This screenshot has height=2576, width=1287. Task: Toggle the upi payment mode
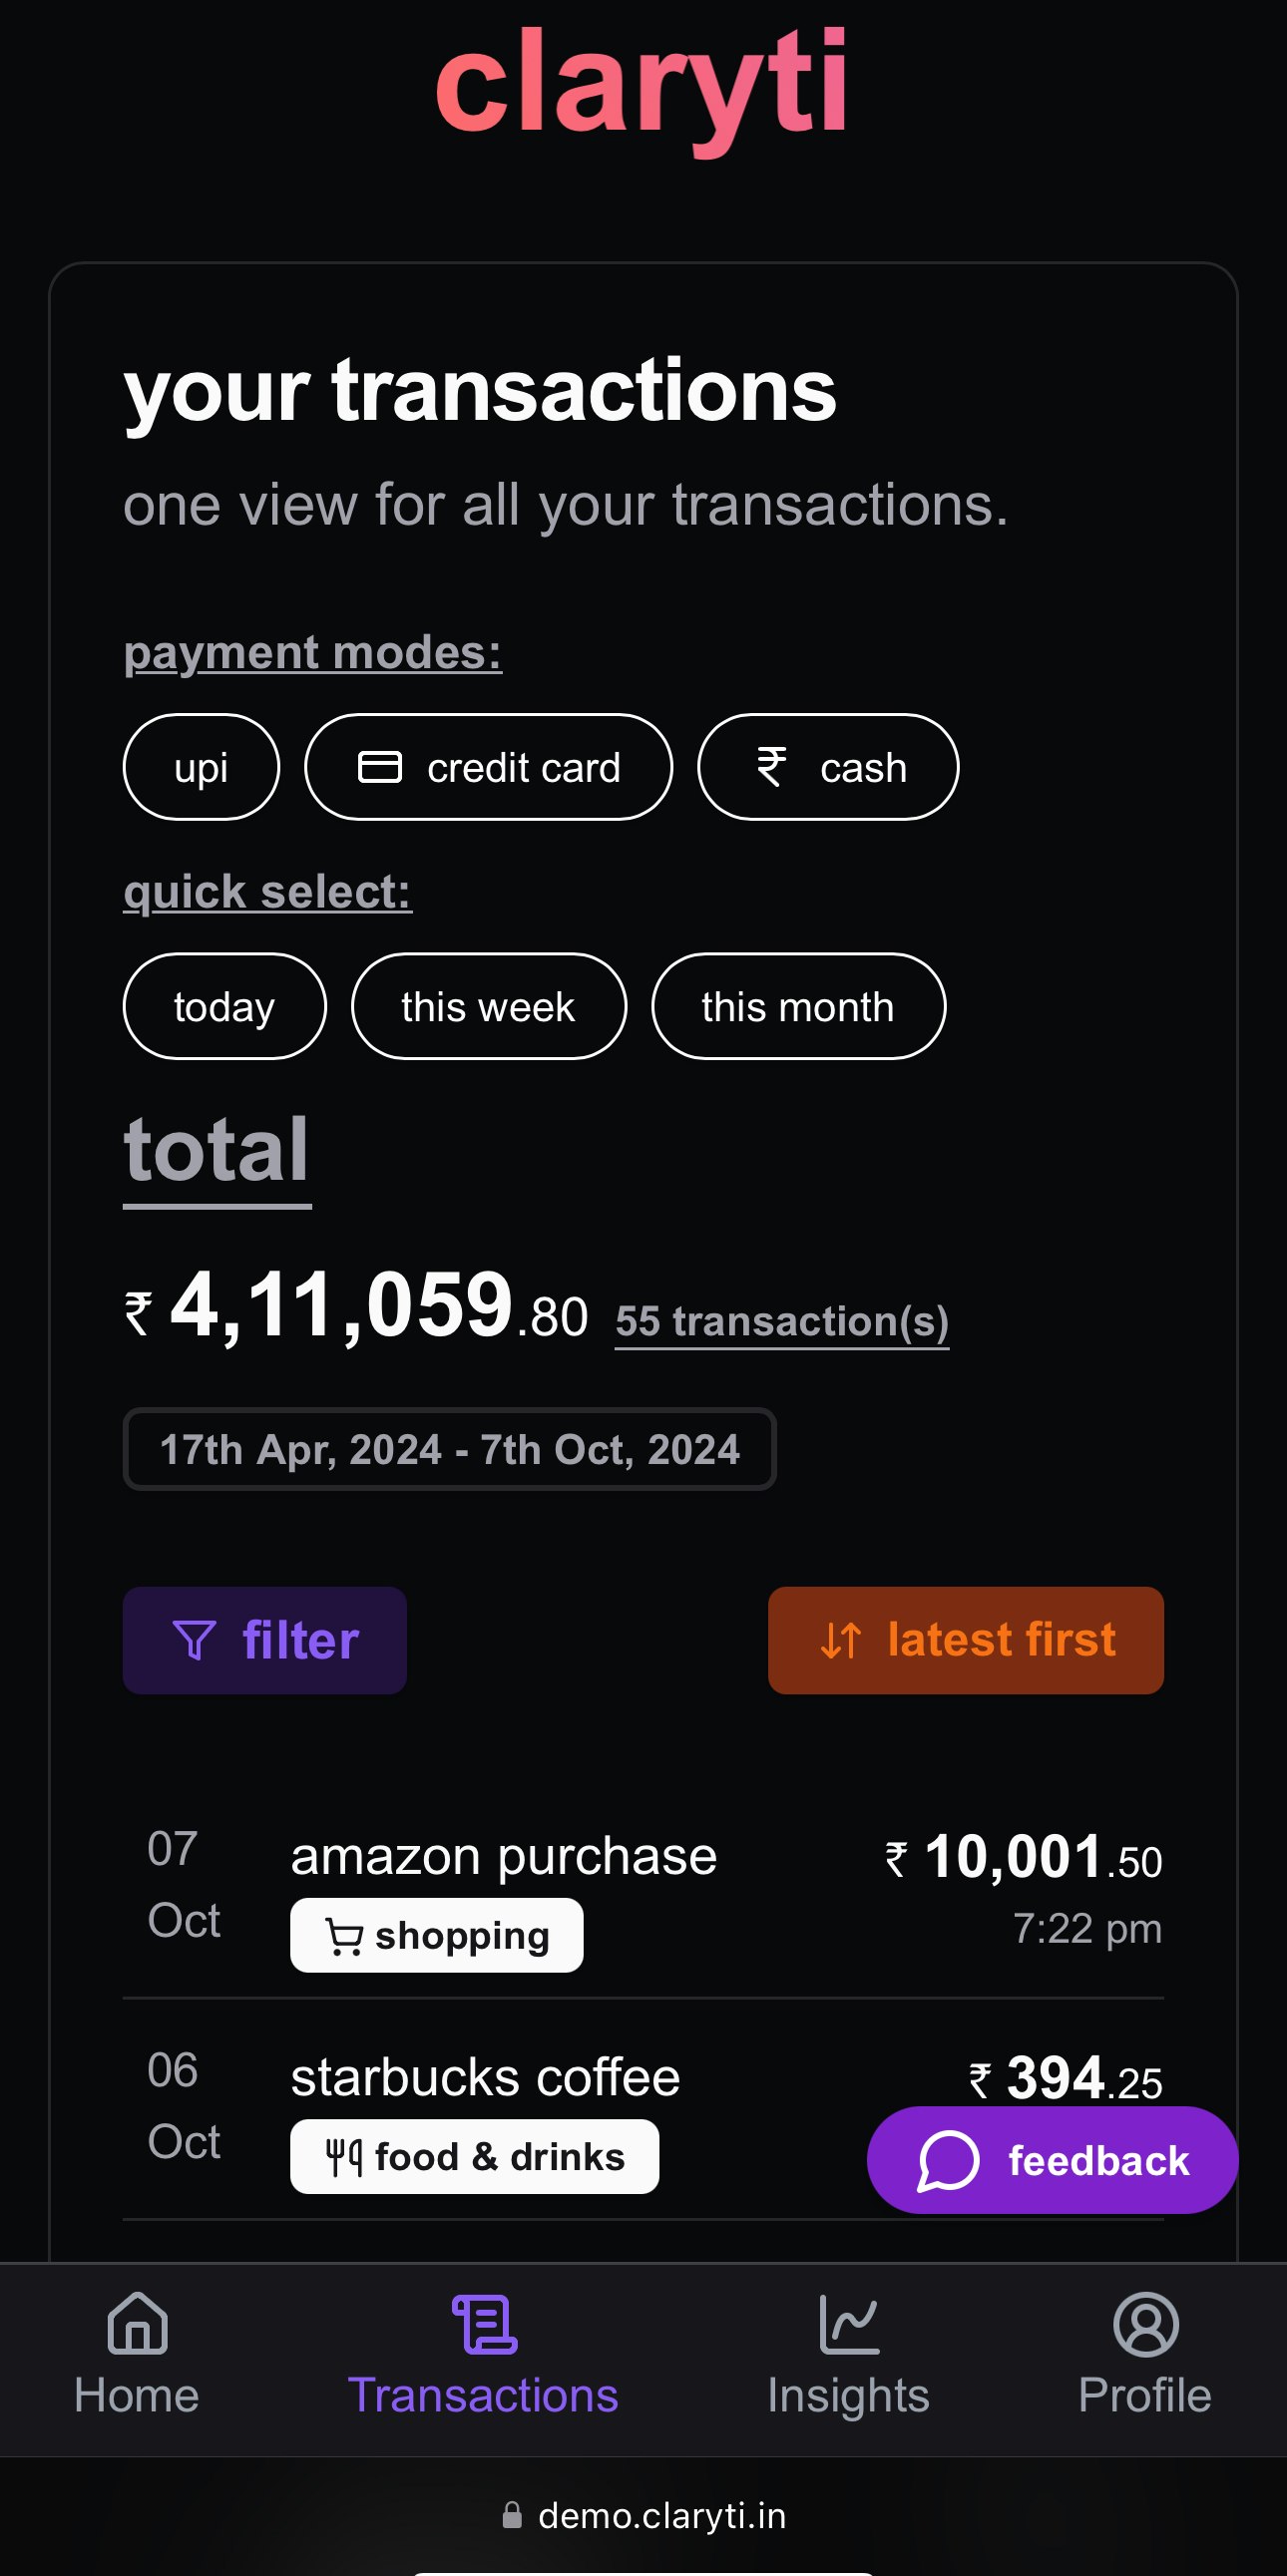point(201,767)
